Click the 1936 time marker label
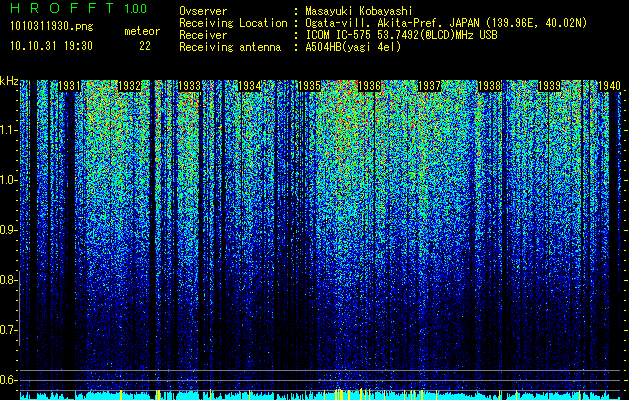The image size is (629, 400). click(x=369, y=86)
